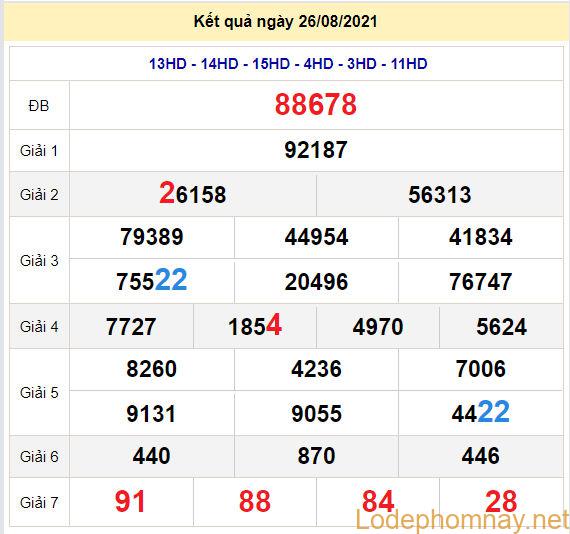Select number 7006 in Giải 5
Screen dimensions: 570x534
[x=481, y=369]
